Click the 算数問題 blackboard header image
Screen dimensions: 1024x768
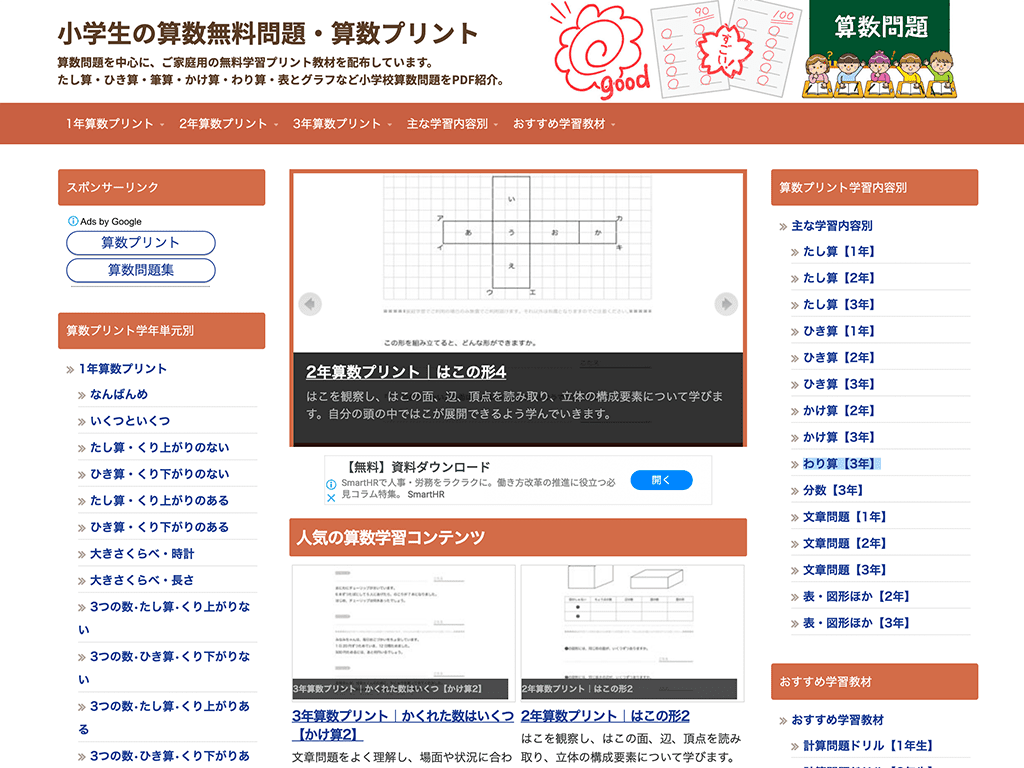click(880, 50)
